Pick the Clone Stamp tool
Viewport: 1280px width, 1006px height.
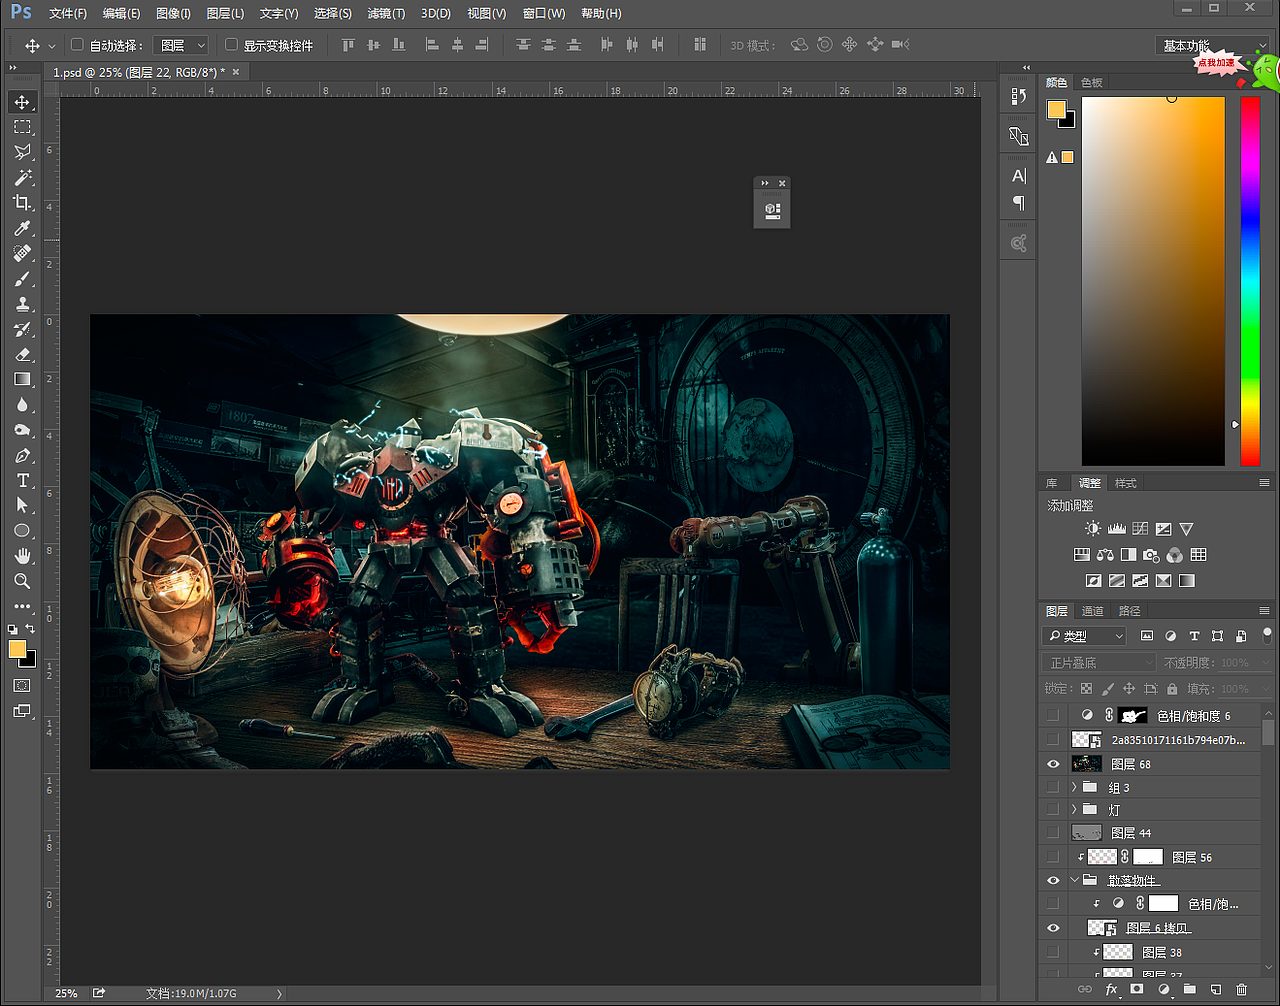click(22, 304)
